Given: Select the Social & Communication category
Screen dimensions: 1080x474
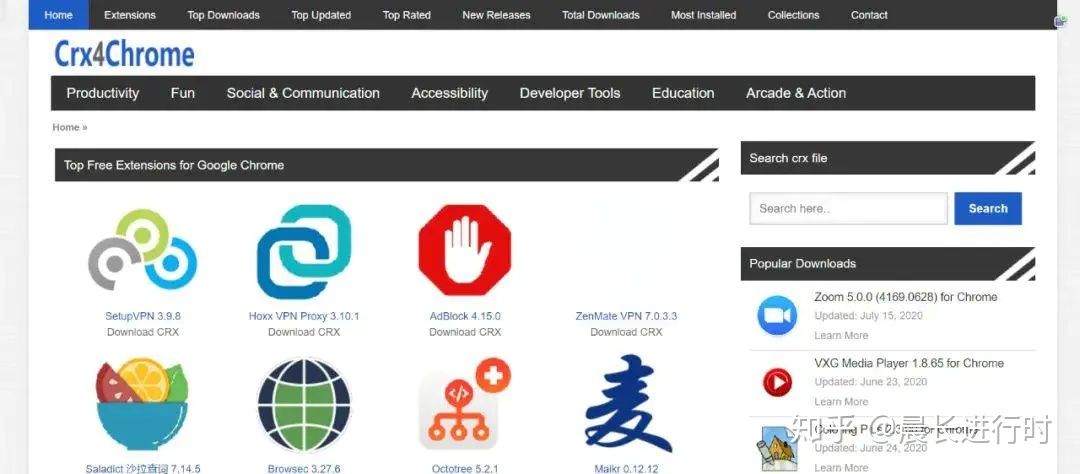Looking at the screenshot, I should 303,93.
